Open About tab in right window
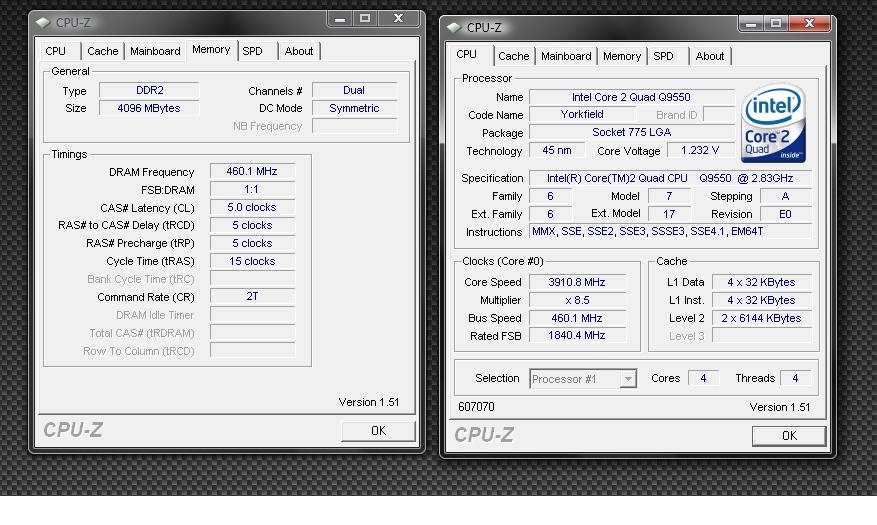Image resolution: width=877 pixels, height=525 pixels. pos(710,56)
